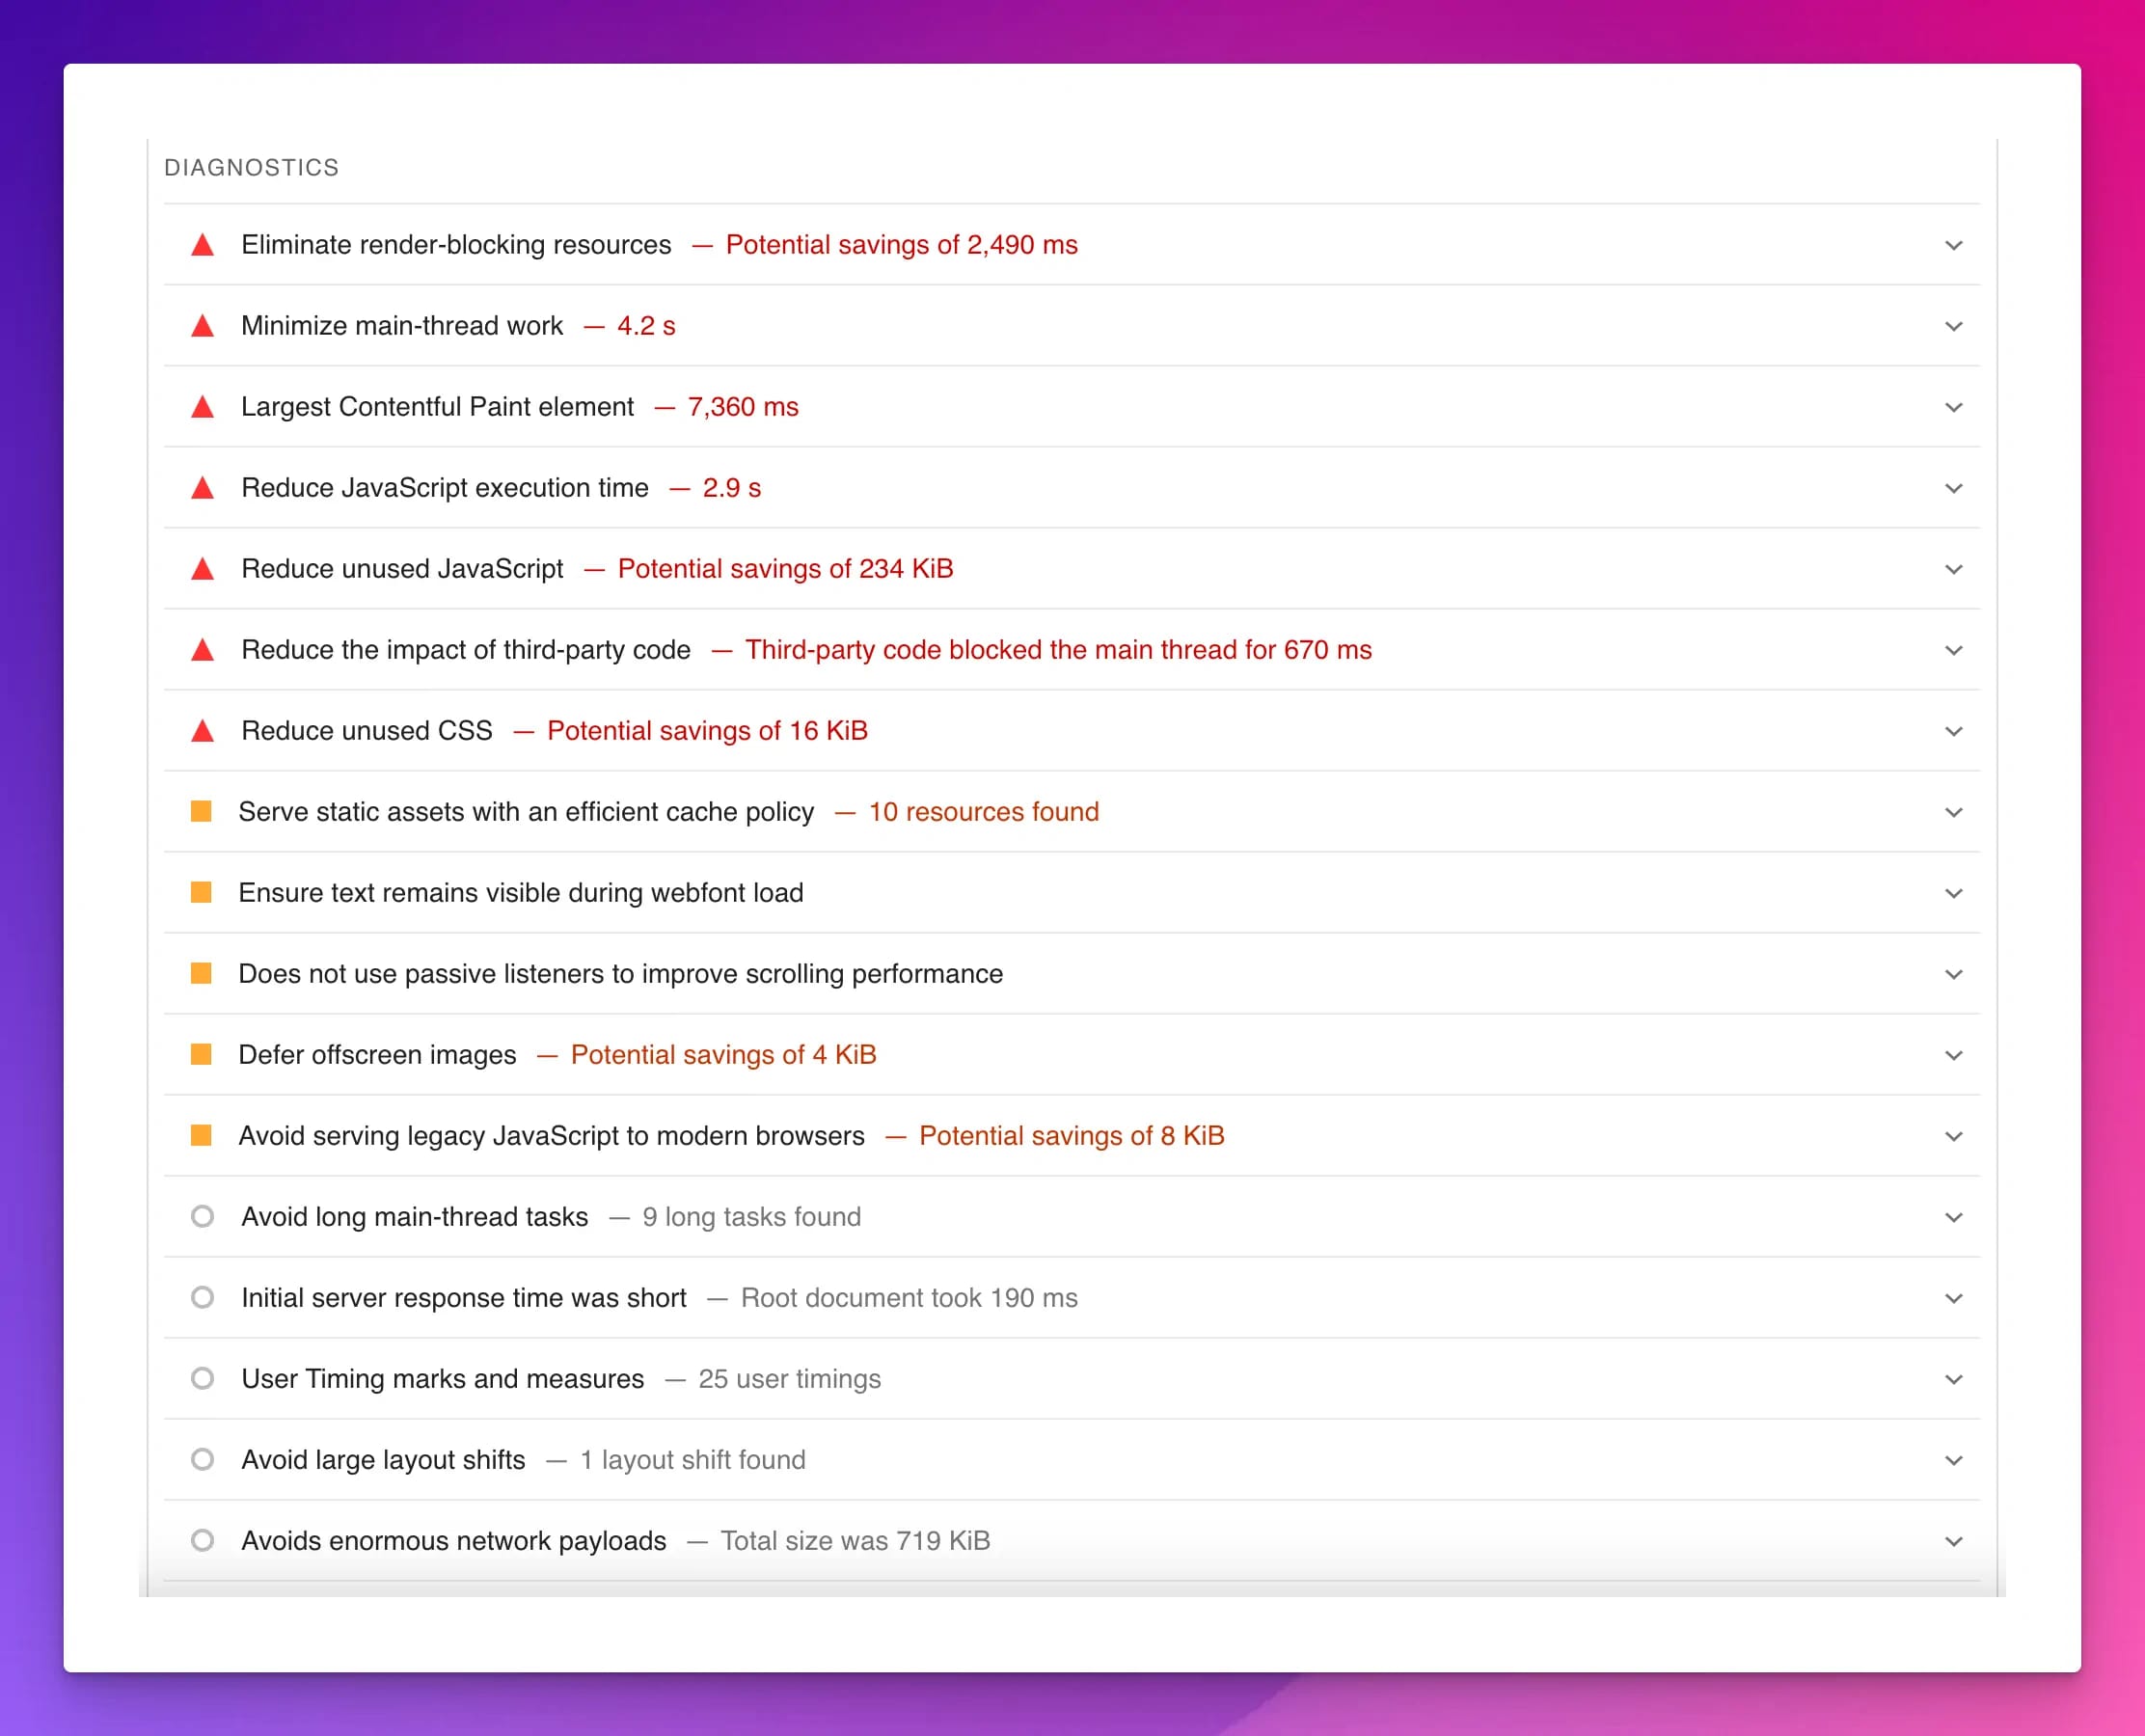The height and width of the screenshot is (1736, 2145).
Task: Expand Reduce JavaScript execution time chevron
Action: (x=1954, y=489)
